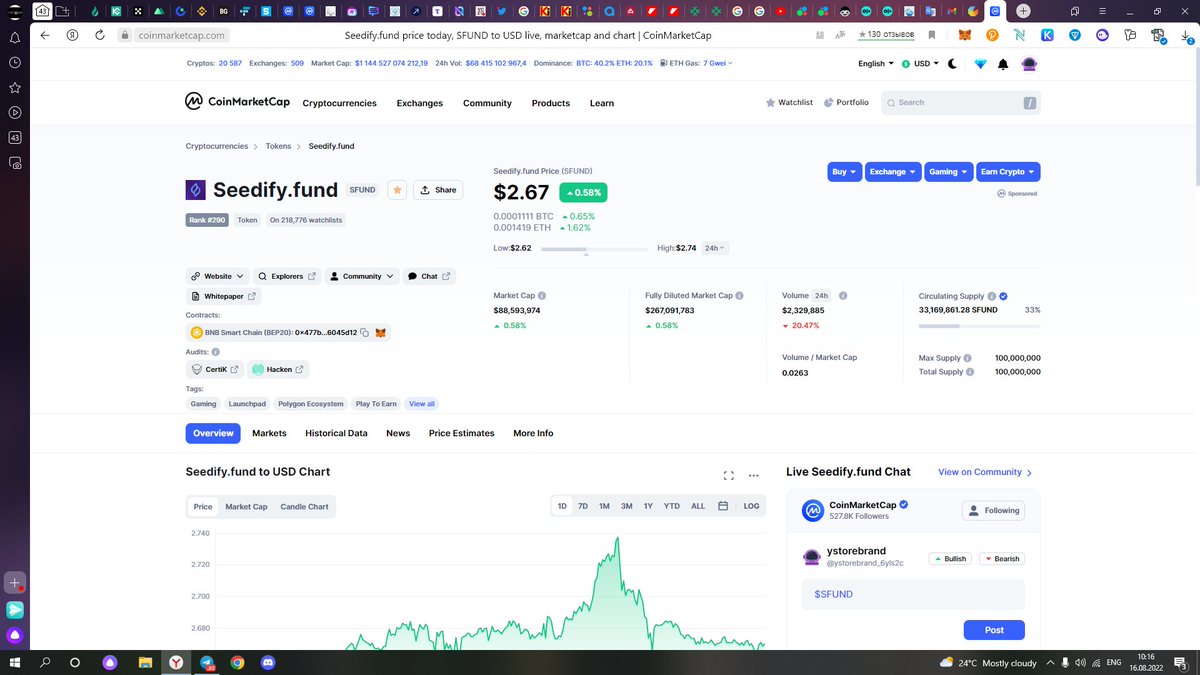Image resolution: width=1200 pixels, height=675 pixels.
Task: Select the 1M chart range
Action: [x=604, y=506]
